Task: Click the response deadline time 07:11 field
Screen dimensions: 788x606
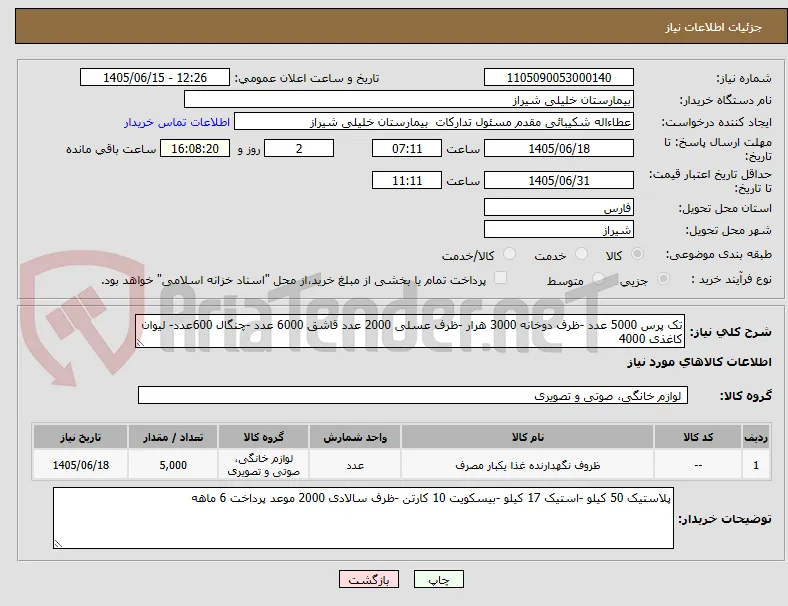Action: [407, 148]
